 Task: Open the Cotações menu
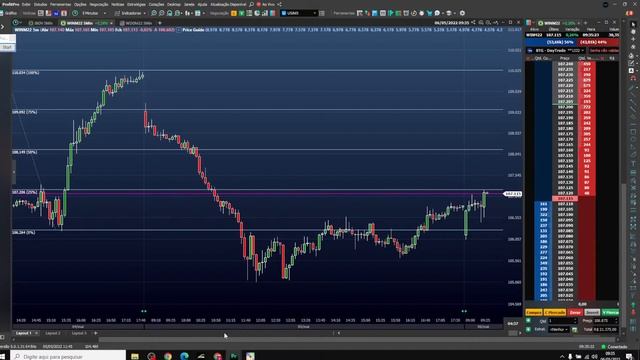click(x=156, y=4)
